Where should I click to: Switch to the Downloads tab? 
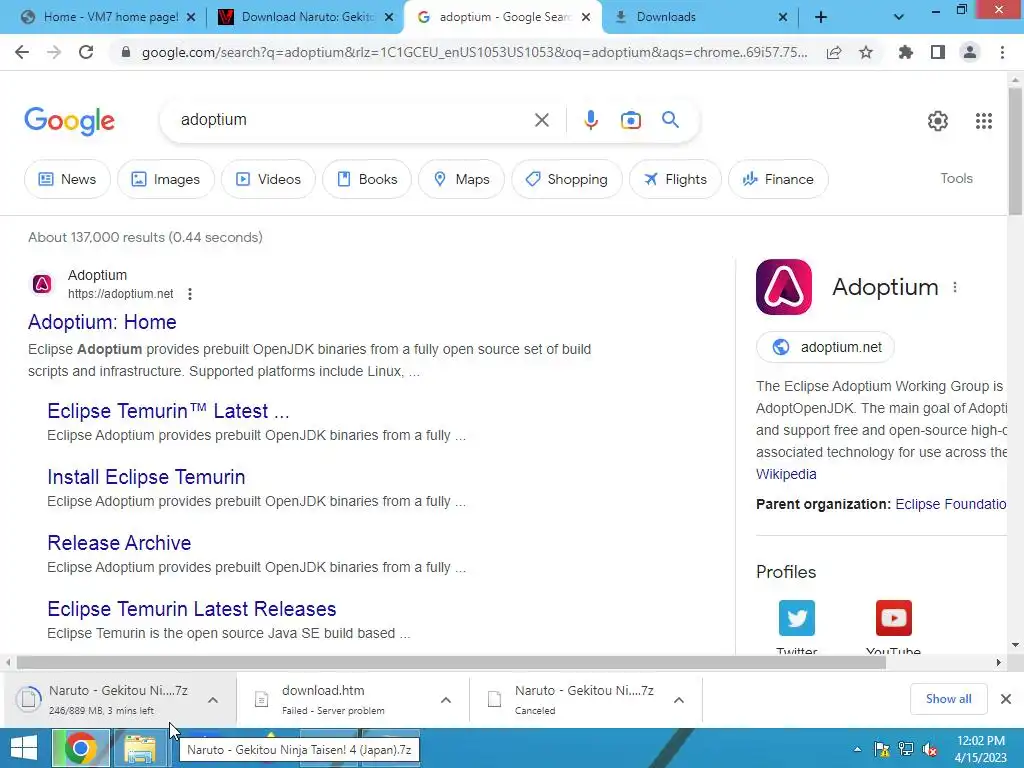click(x=699, y=17)
